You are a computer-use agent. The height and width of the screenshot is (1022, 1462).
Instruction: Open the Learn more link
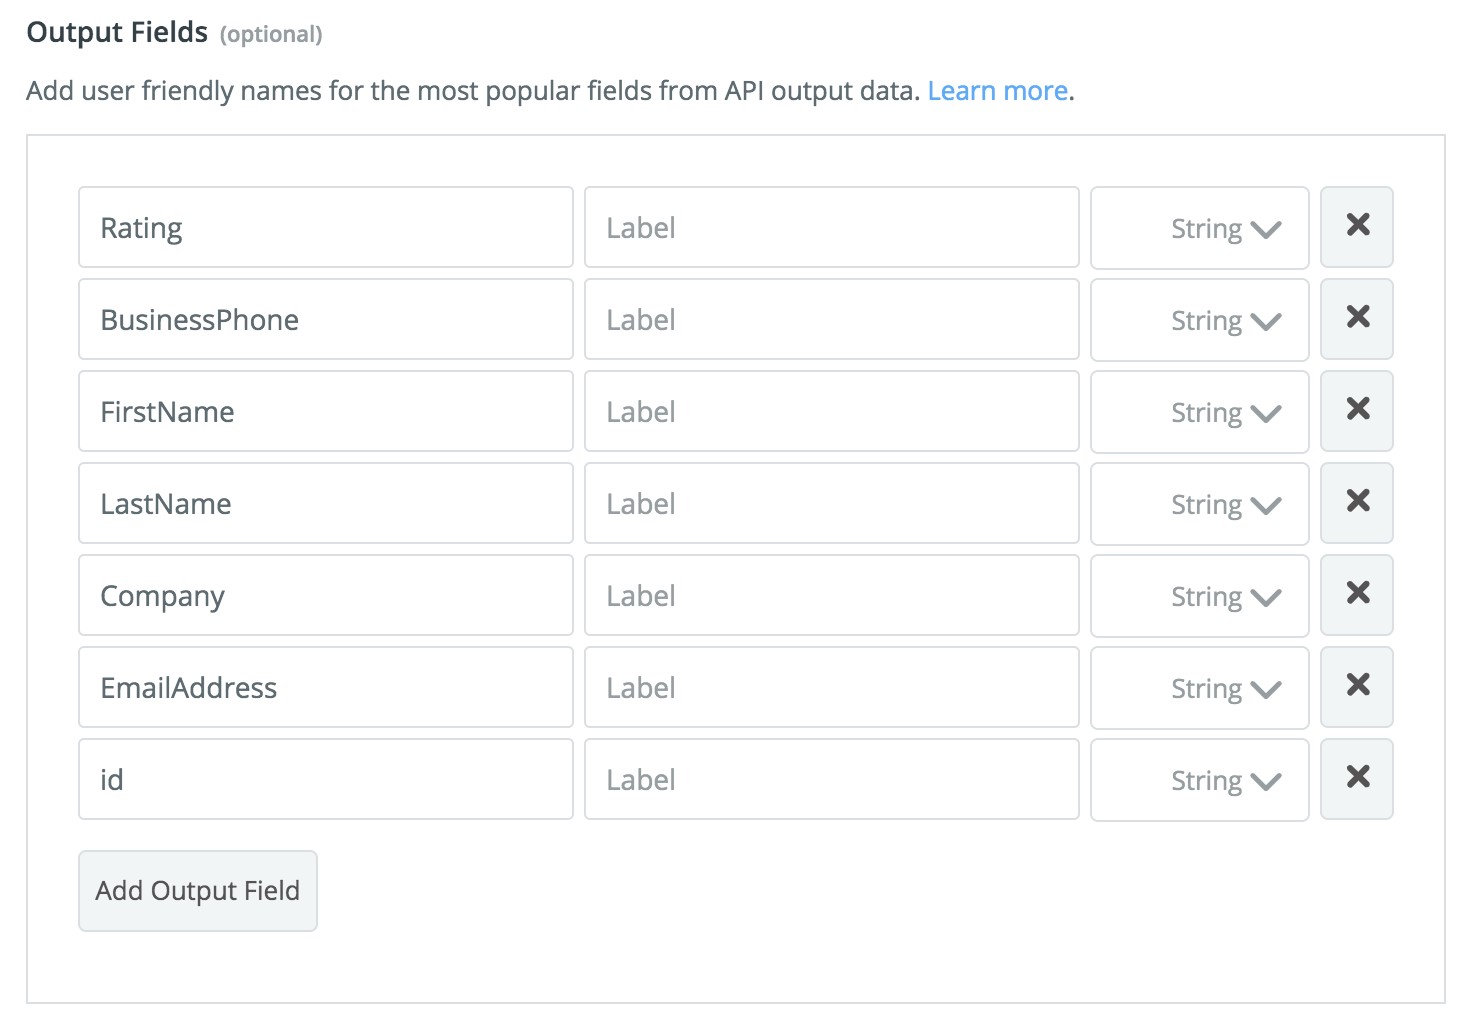(x=997, y=91)
